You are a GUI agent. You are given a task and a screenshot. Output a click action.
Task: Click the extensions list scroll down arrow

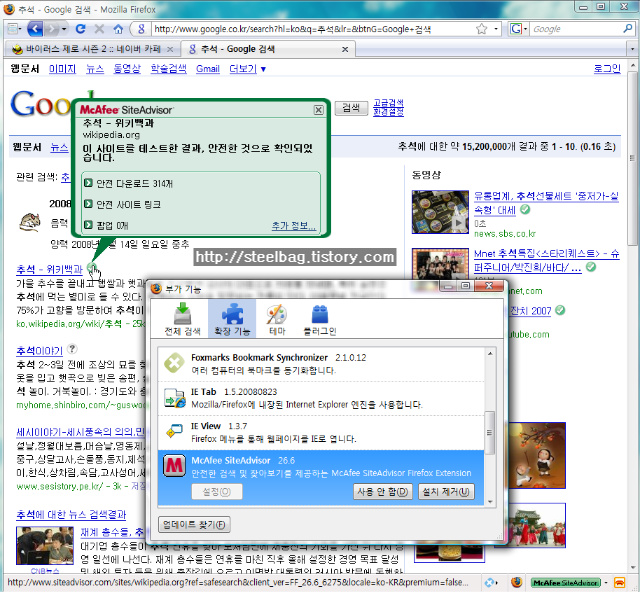490,501
